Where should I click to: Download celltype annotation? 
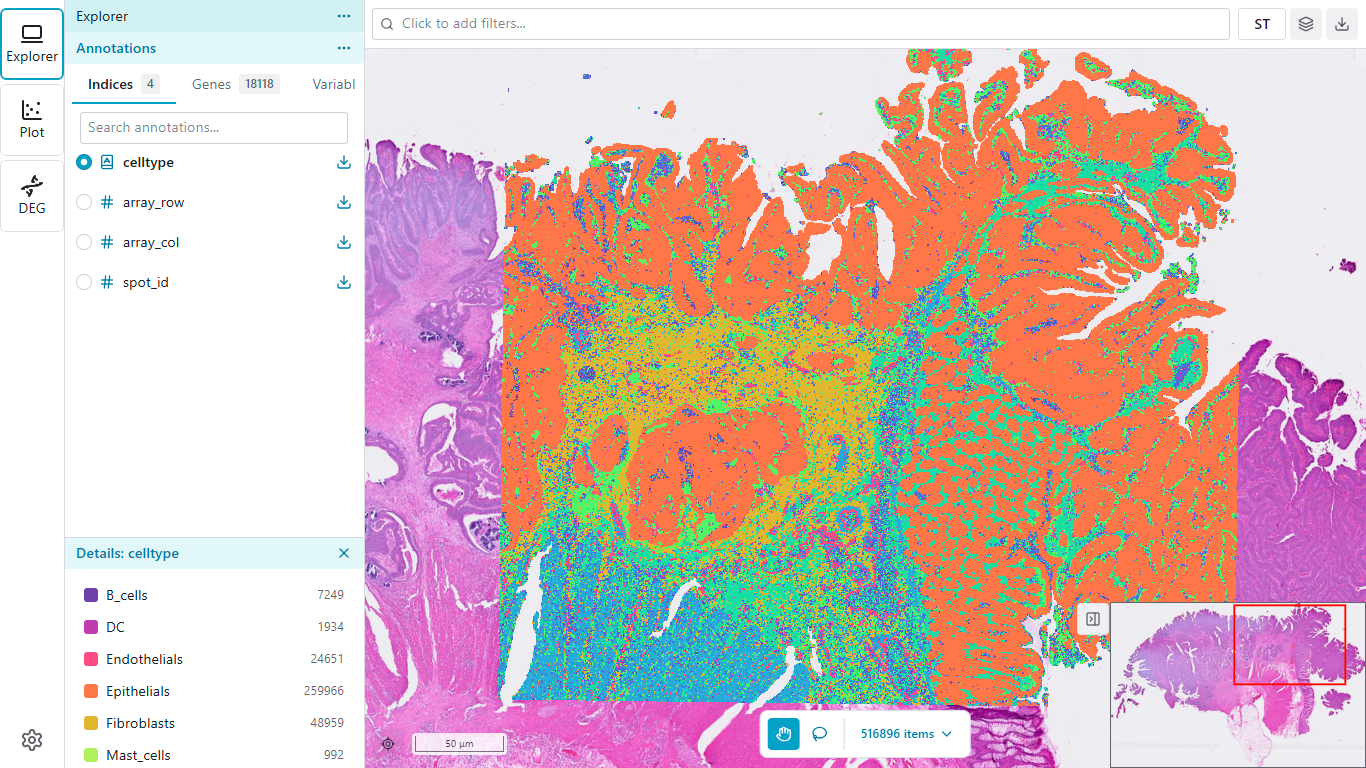click(x=344, y=162)
